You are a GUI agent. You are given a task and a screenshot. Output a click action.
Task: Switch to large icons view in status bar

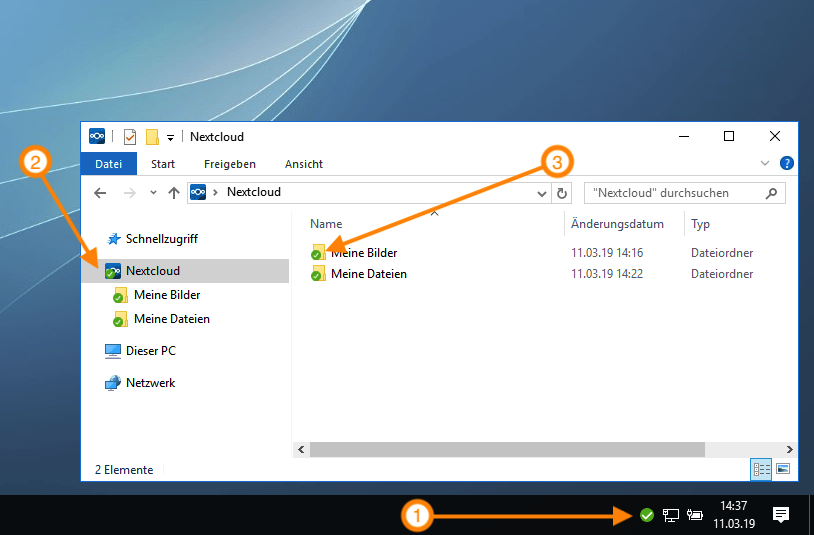click(783, 469)
